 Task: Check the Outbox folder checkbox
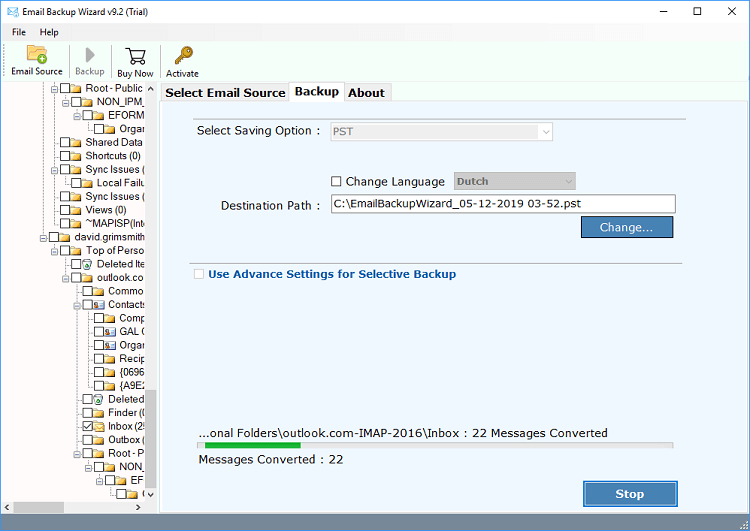(88, 440)
